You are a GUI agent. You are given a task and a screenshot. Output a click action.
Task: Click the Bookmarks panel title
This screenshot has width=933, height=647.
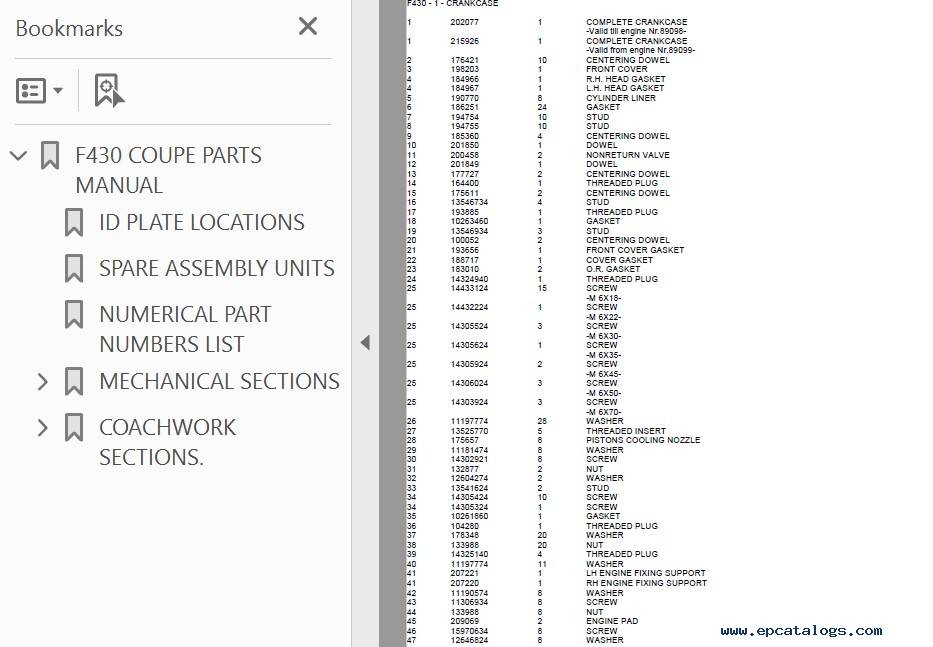click(69, 28)
